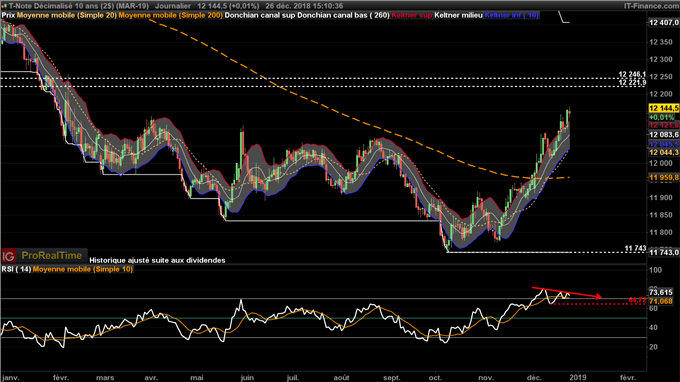This screenshot has height=382, width=680.
Task: Click the déc. marker on time axis
Action: coord(534,378)
